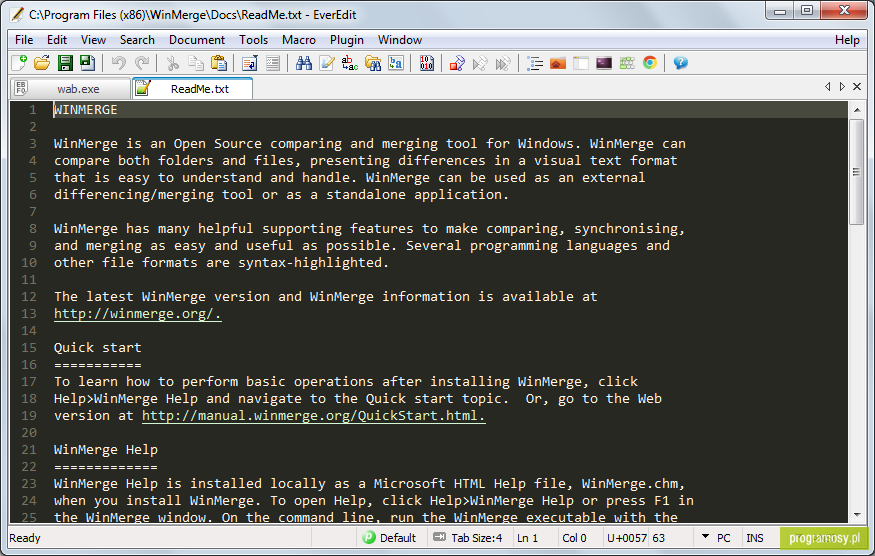This screenshot has width=875, height=556.
Task: Paste from clipboard icon
Action: 219,63
